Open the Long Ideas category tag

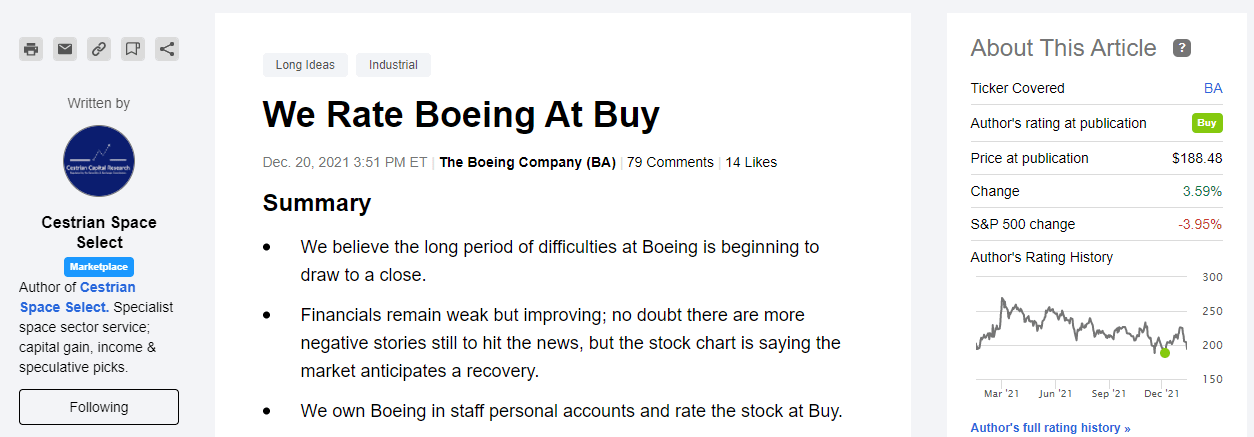(x=305, y=65)
